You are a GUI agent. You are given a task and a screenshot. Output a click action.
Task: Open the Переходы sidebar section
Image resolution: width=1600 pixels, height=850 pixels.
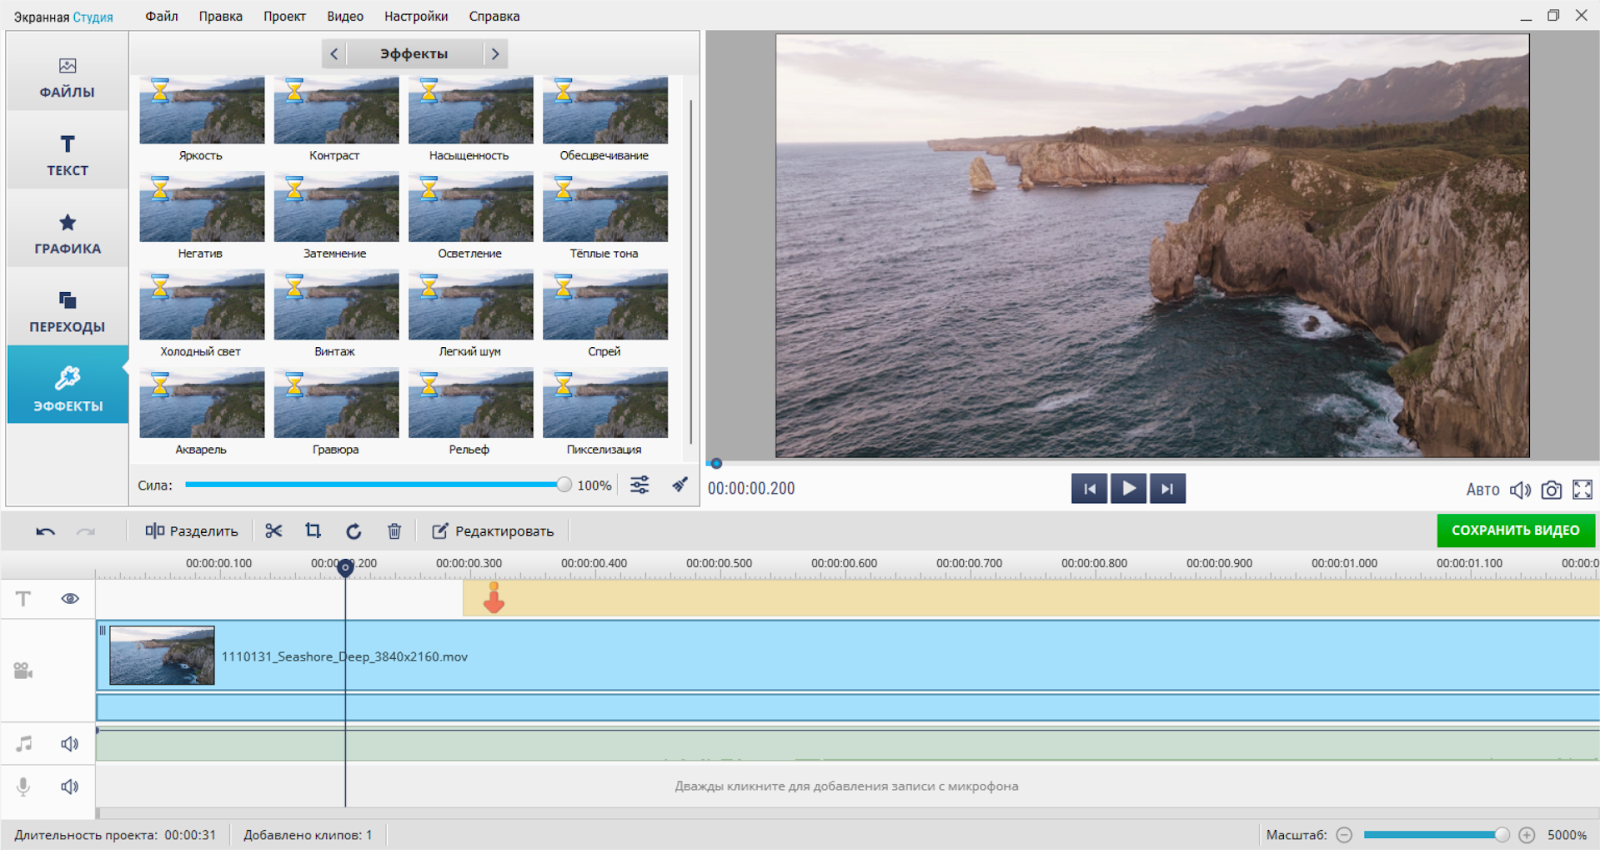[x=67, y=311]
